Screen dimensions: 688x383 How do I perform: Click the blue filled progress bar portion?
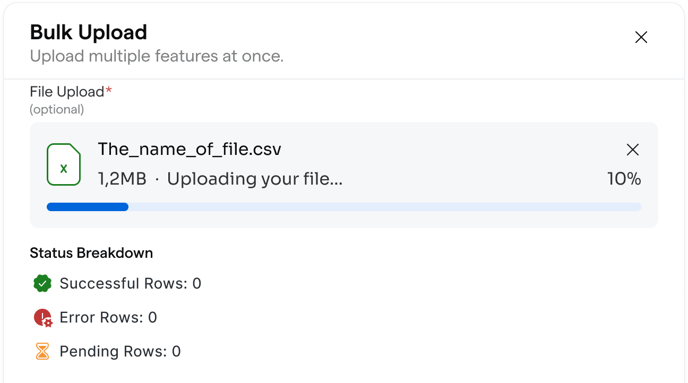(87, 207)
